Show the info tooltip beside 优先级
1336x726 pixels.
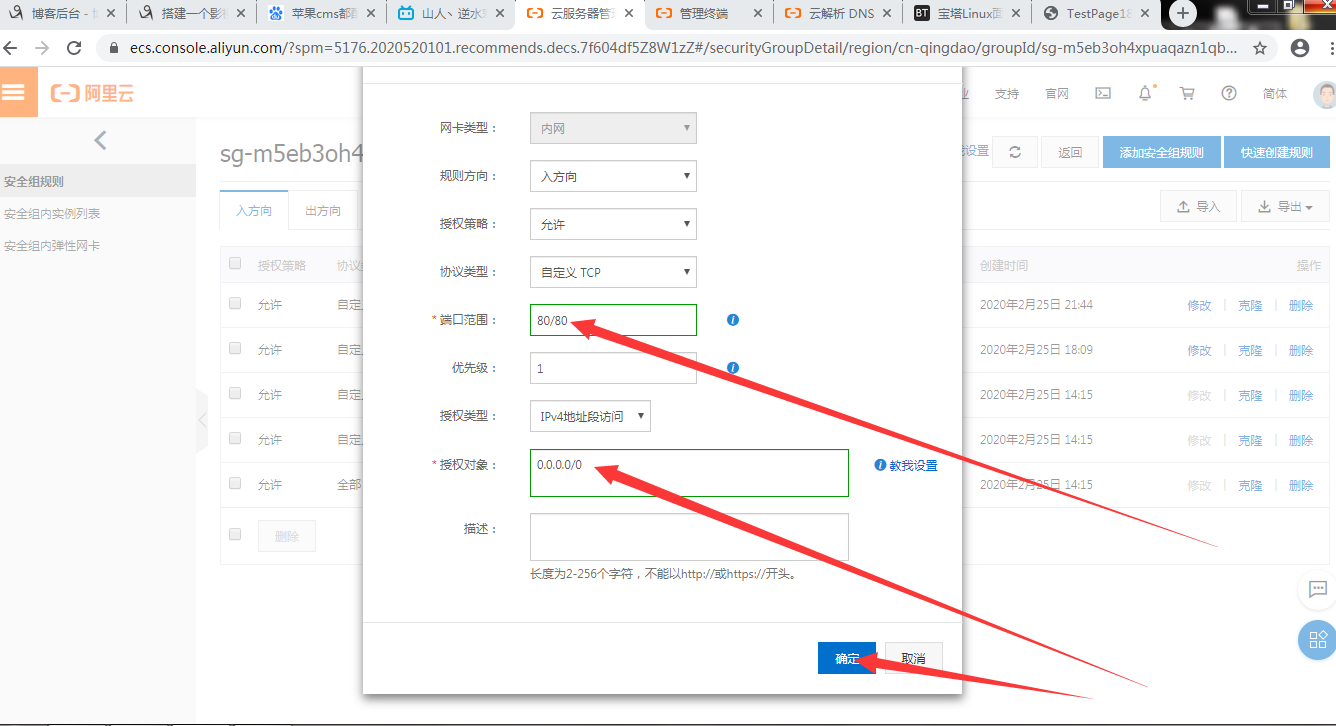pyautogui.click(x=733, y=368)
